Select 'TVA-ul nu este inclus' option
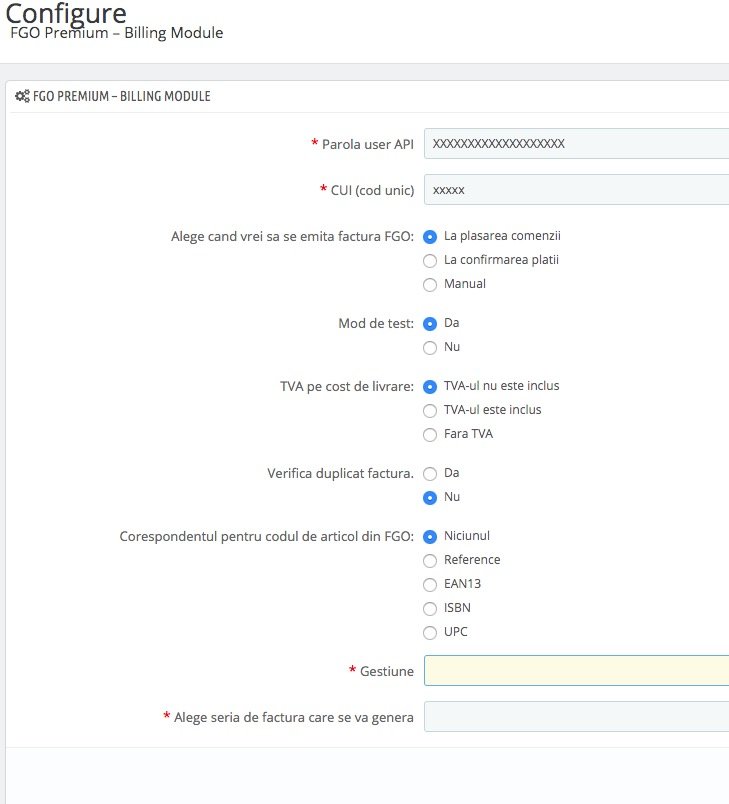 click(x=430, y=387)
